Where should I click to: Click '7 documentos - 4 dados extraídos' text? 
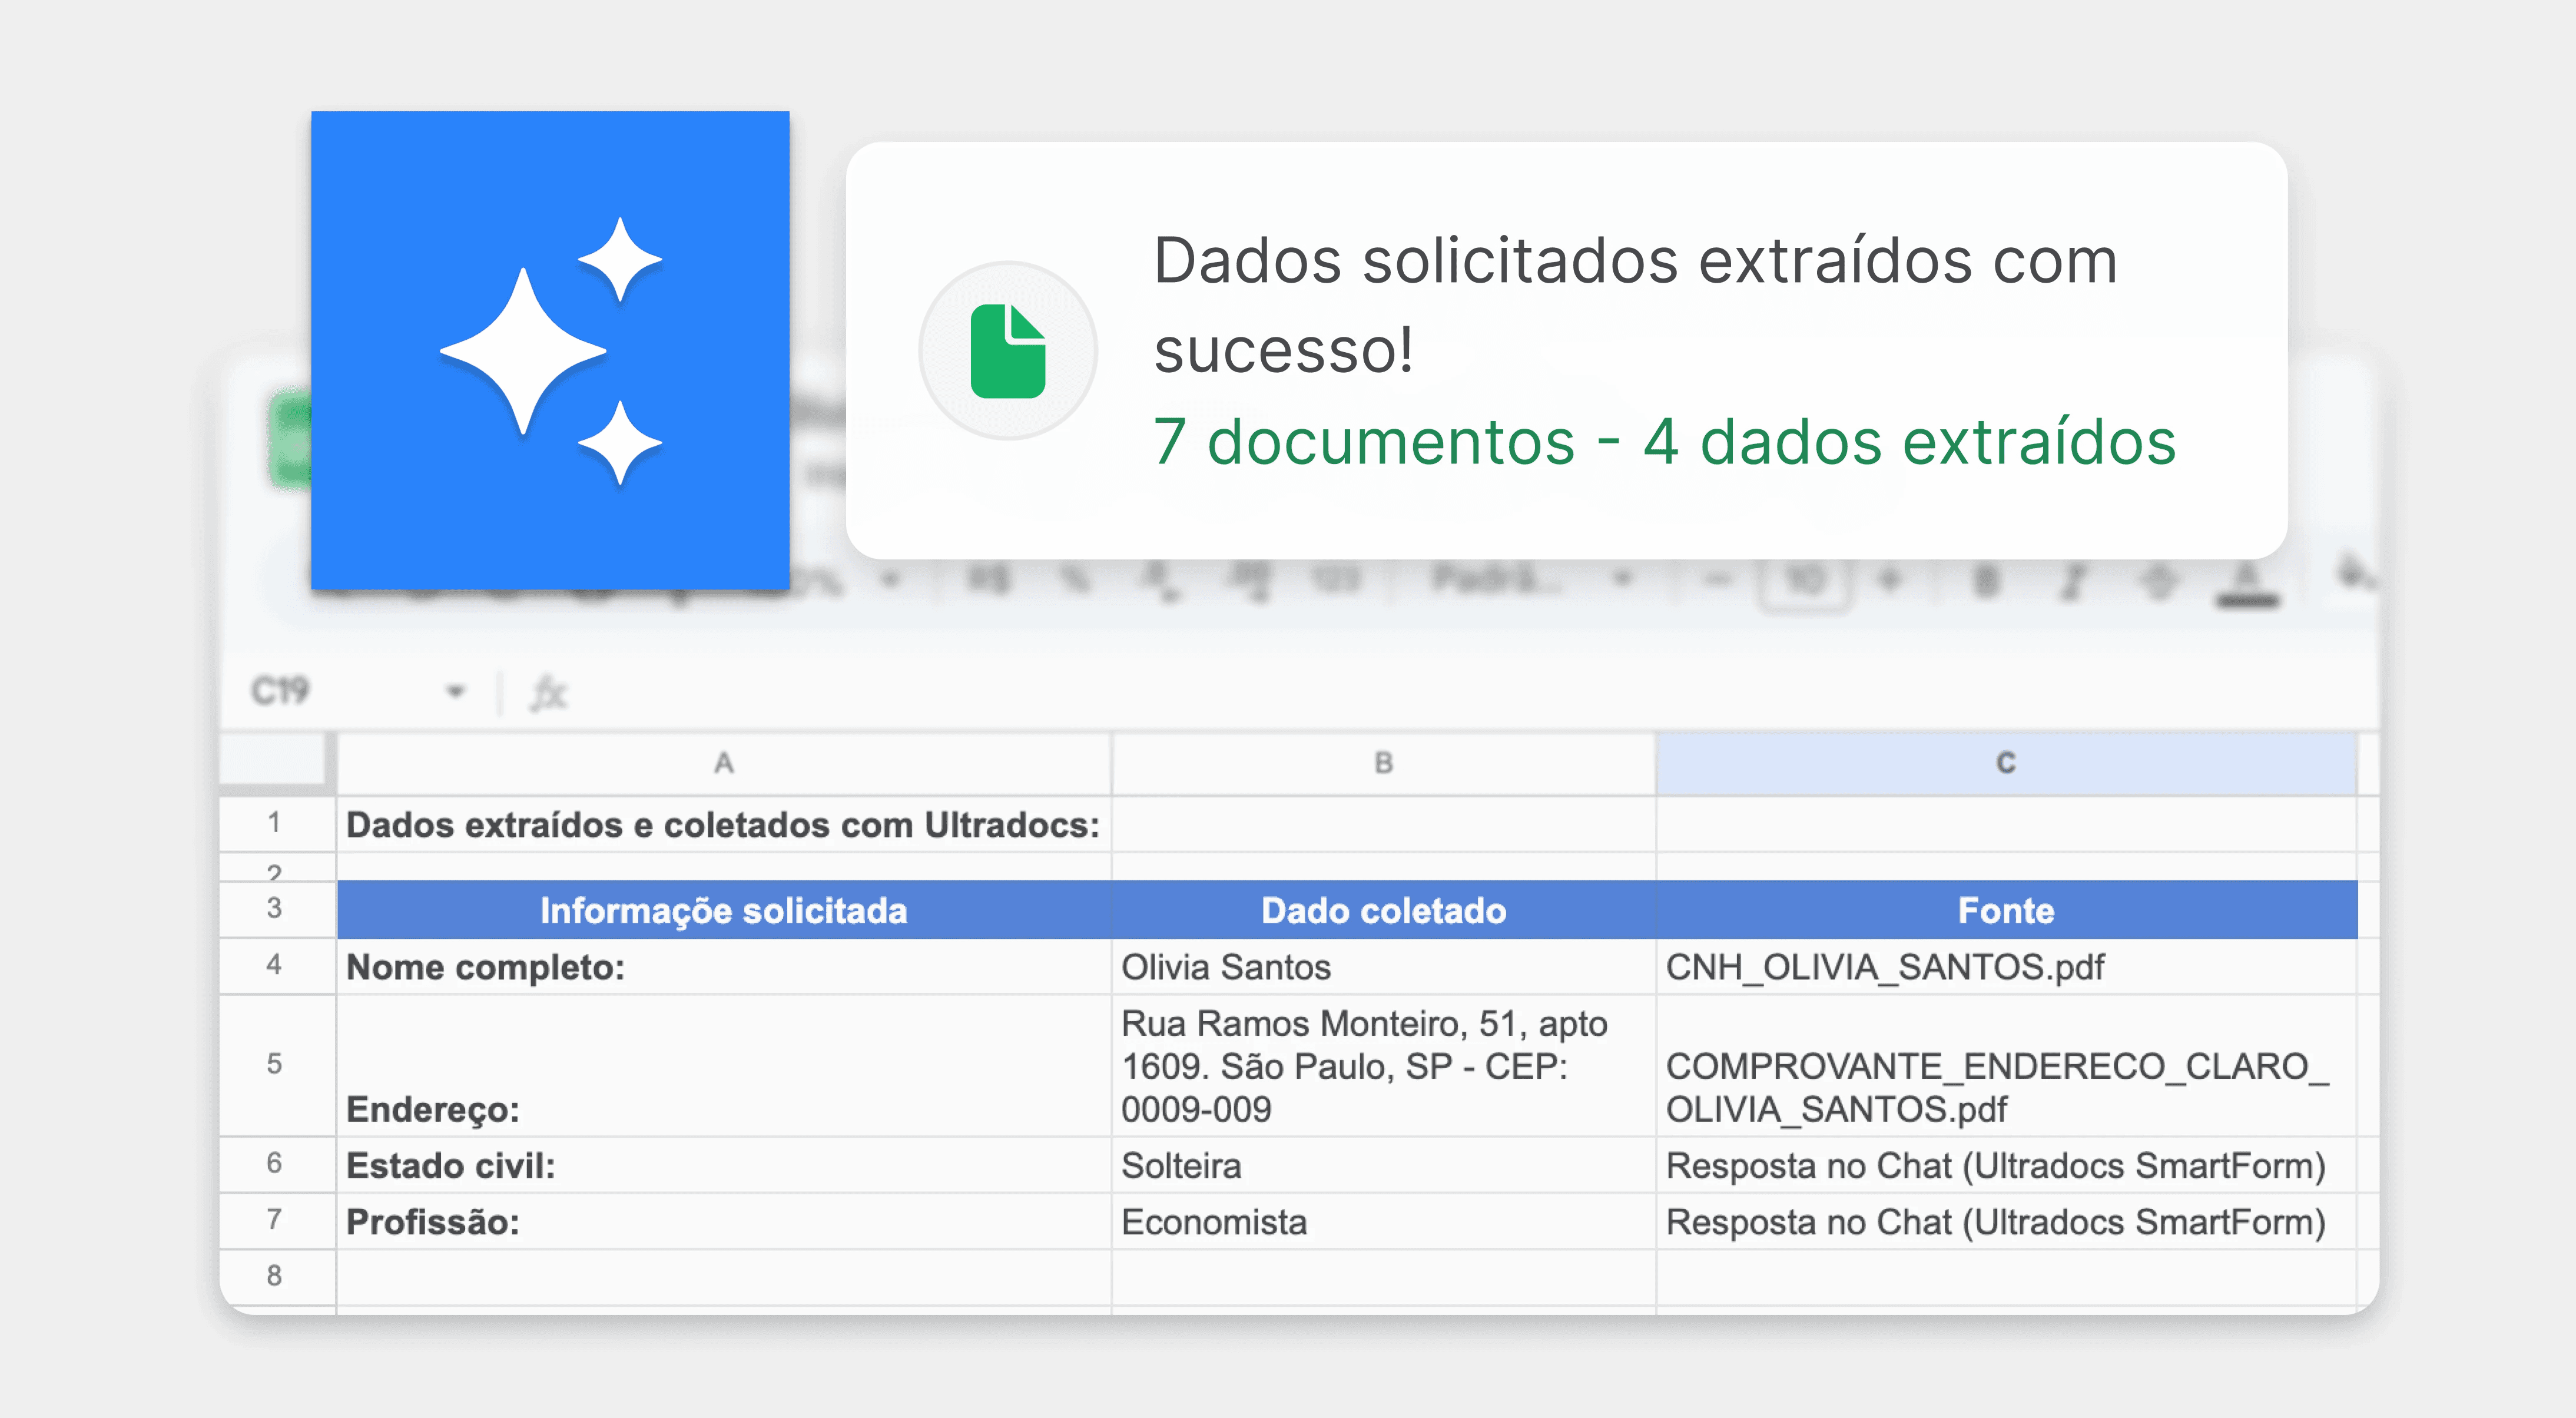pyautogui.click(x=1665, y=441)
